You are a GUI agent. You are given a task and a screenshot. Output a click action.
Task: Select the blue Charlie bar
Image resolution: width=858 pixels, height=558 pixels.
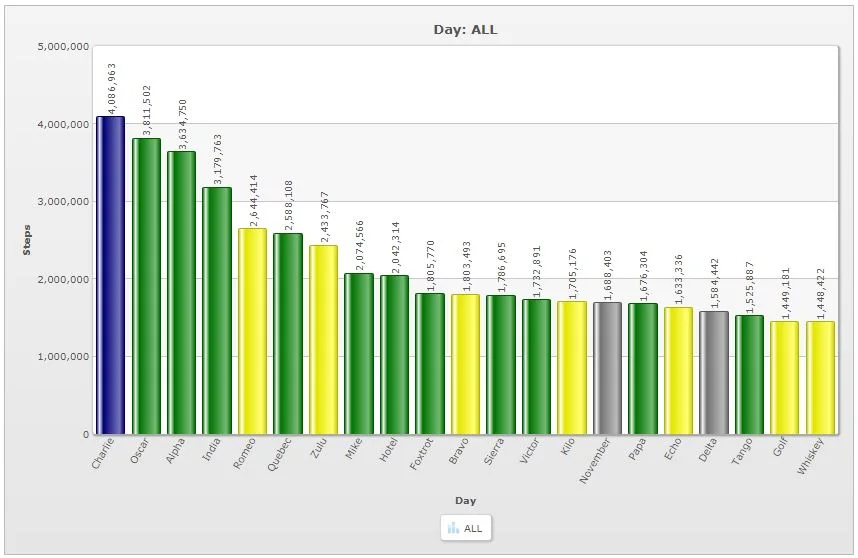(111, 275)
